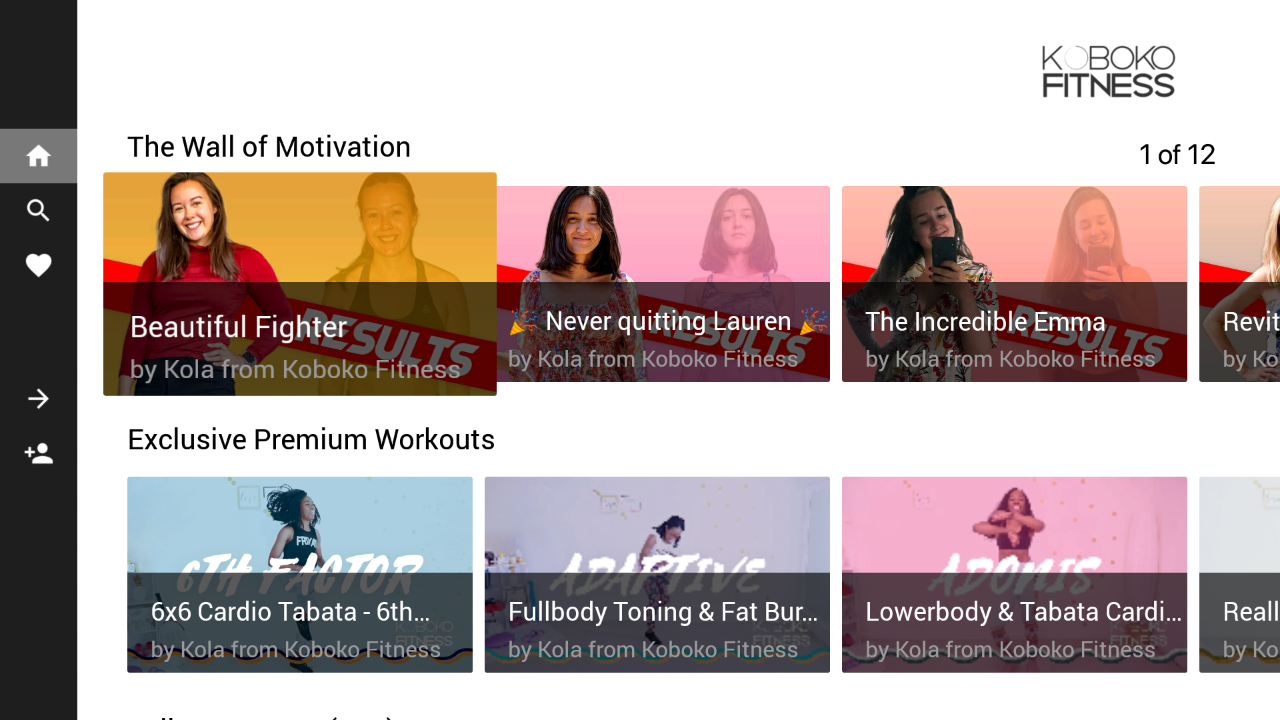Click The Wall of Motivation heading

pyautogui.click(x=269, y=147)
